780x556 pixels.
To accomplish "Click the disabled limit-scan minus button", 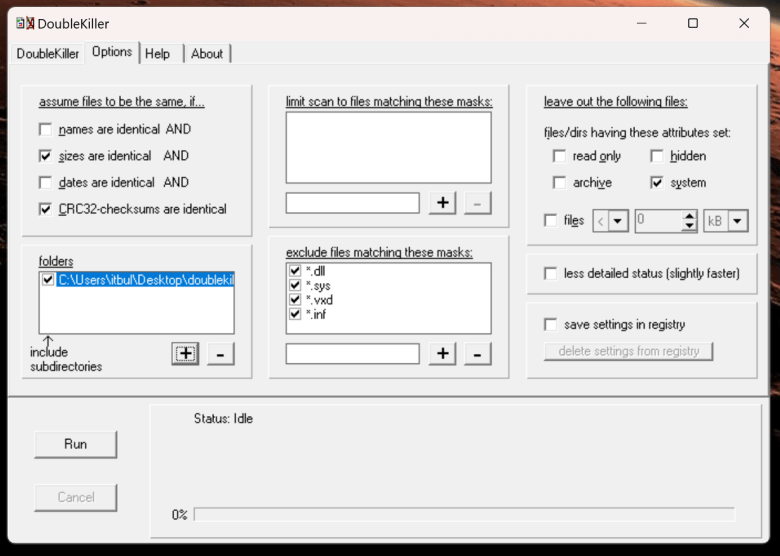I will pos(478,203).
